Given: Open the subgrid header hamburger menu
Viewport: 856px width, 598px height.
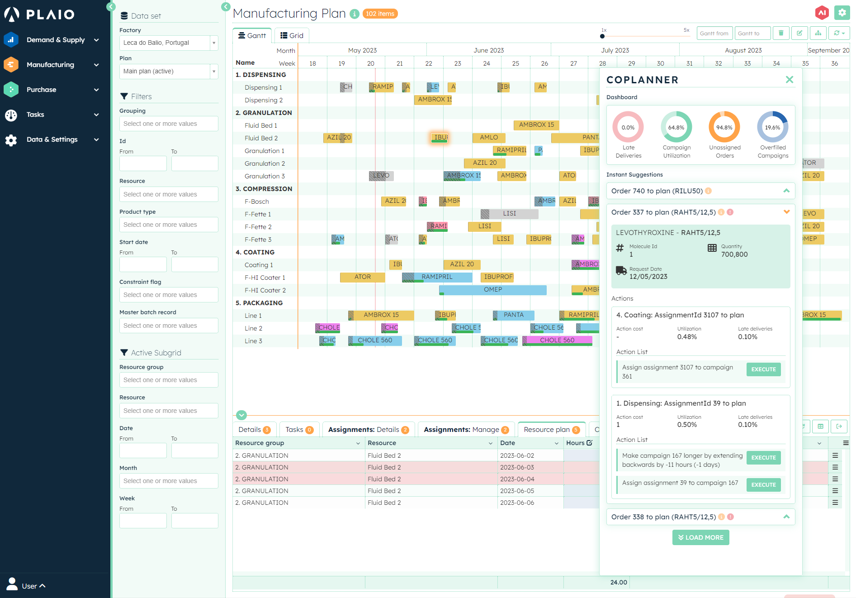Looking at the screenshot, I should click(x=846, y=443).
